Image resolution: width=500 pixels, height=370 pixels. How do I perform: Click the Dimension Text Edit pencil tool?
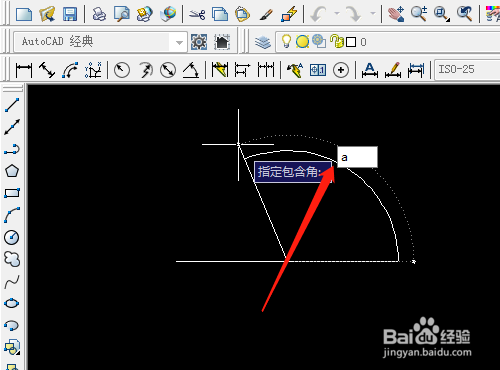point(393,70)
